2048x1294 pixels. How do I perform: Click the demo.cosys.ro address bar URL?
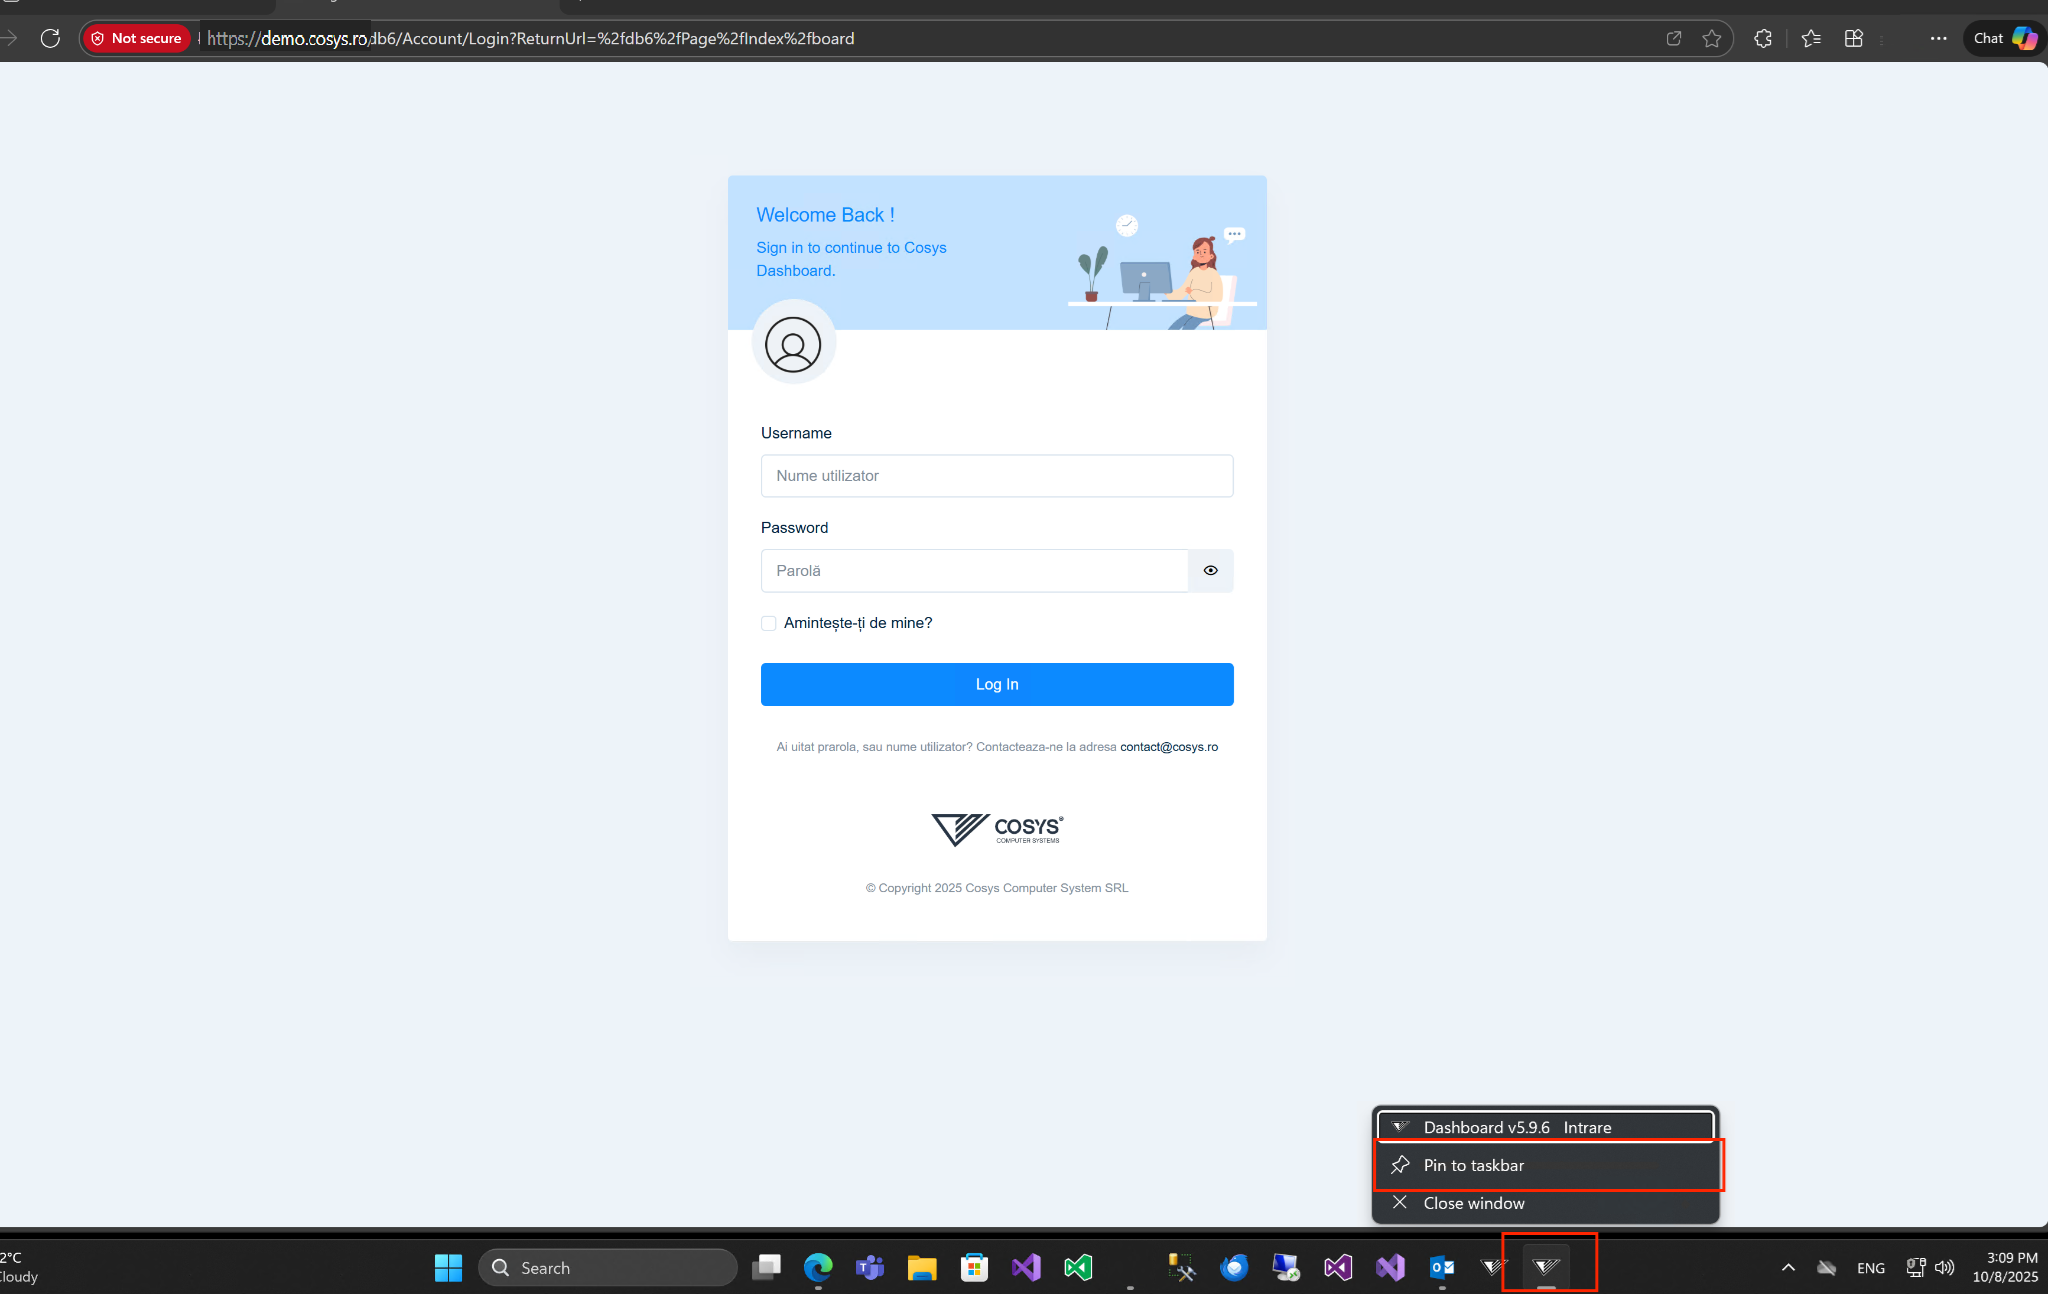click(x=530, y=38)
